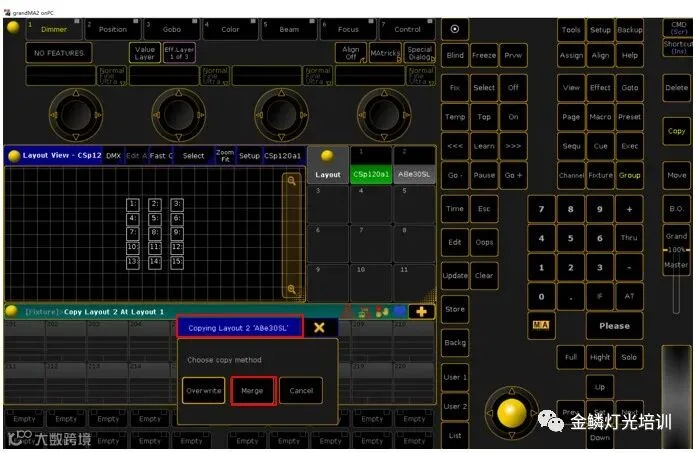Open the Gobo preset type tab
Screen dimensions: 695x453
pos(172,29)
